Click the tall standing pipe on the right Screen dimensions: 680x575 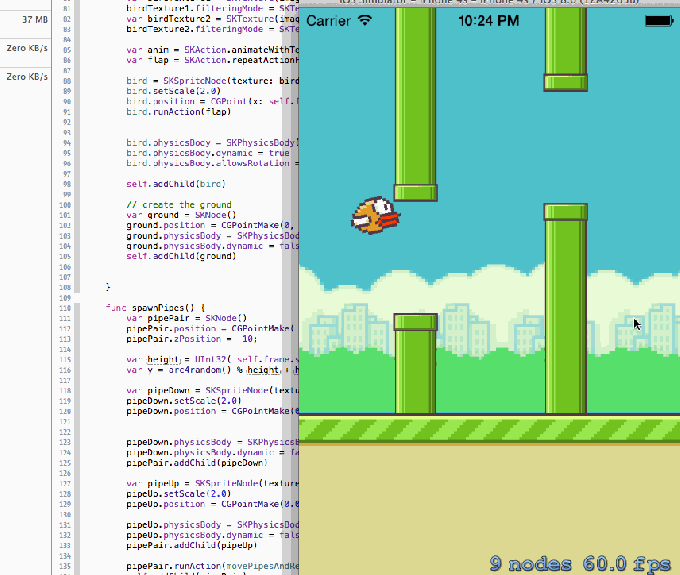click(566, 310)
